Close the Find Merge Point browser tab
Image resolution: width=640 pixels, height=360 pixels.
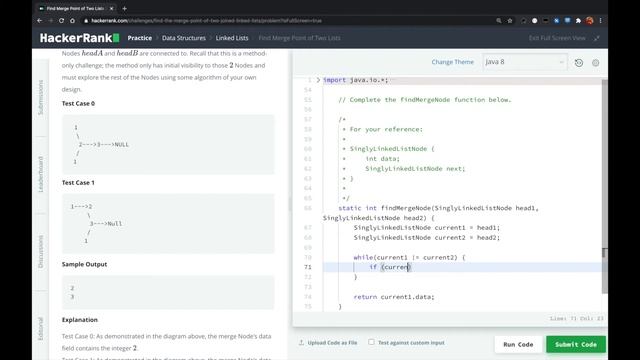click(x=111, y=8)
